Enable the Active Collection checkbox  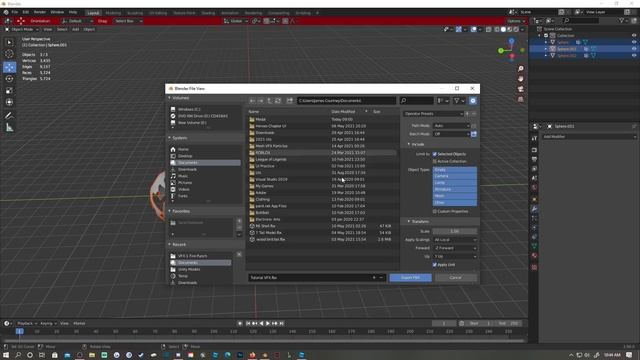pos(435,161)
